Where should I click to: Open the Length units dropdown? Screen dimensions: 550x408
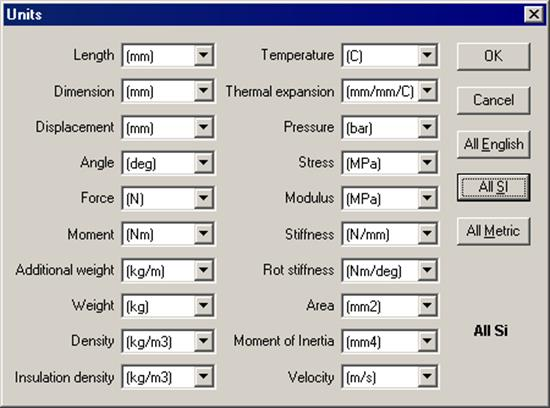(x=203, y=55)
